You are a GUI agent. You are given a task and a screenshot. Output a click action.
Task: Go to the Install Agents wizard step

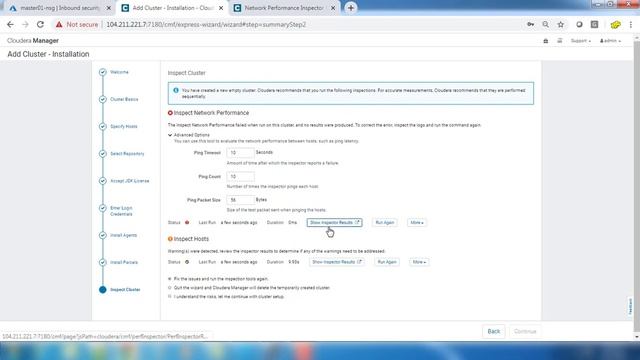(x=123, y=236)
